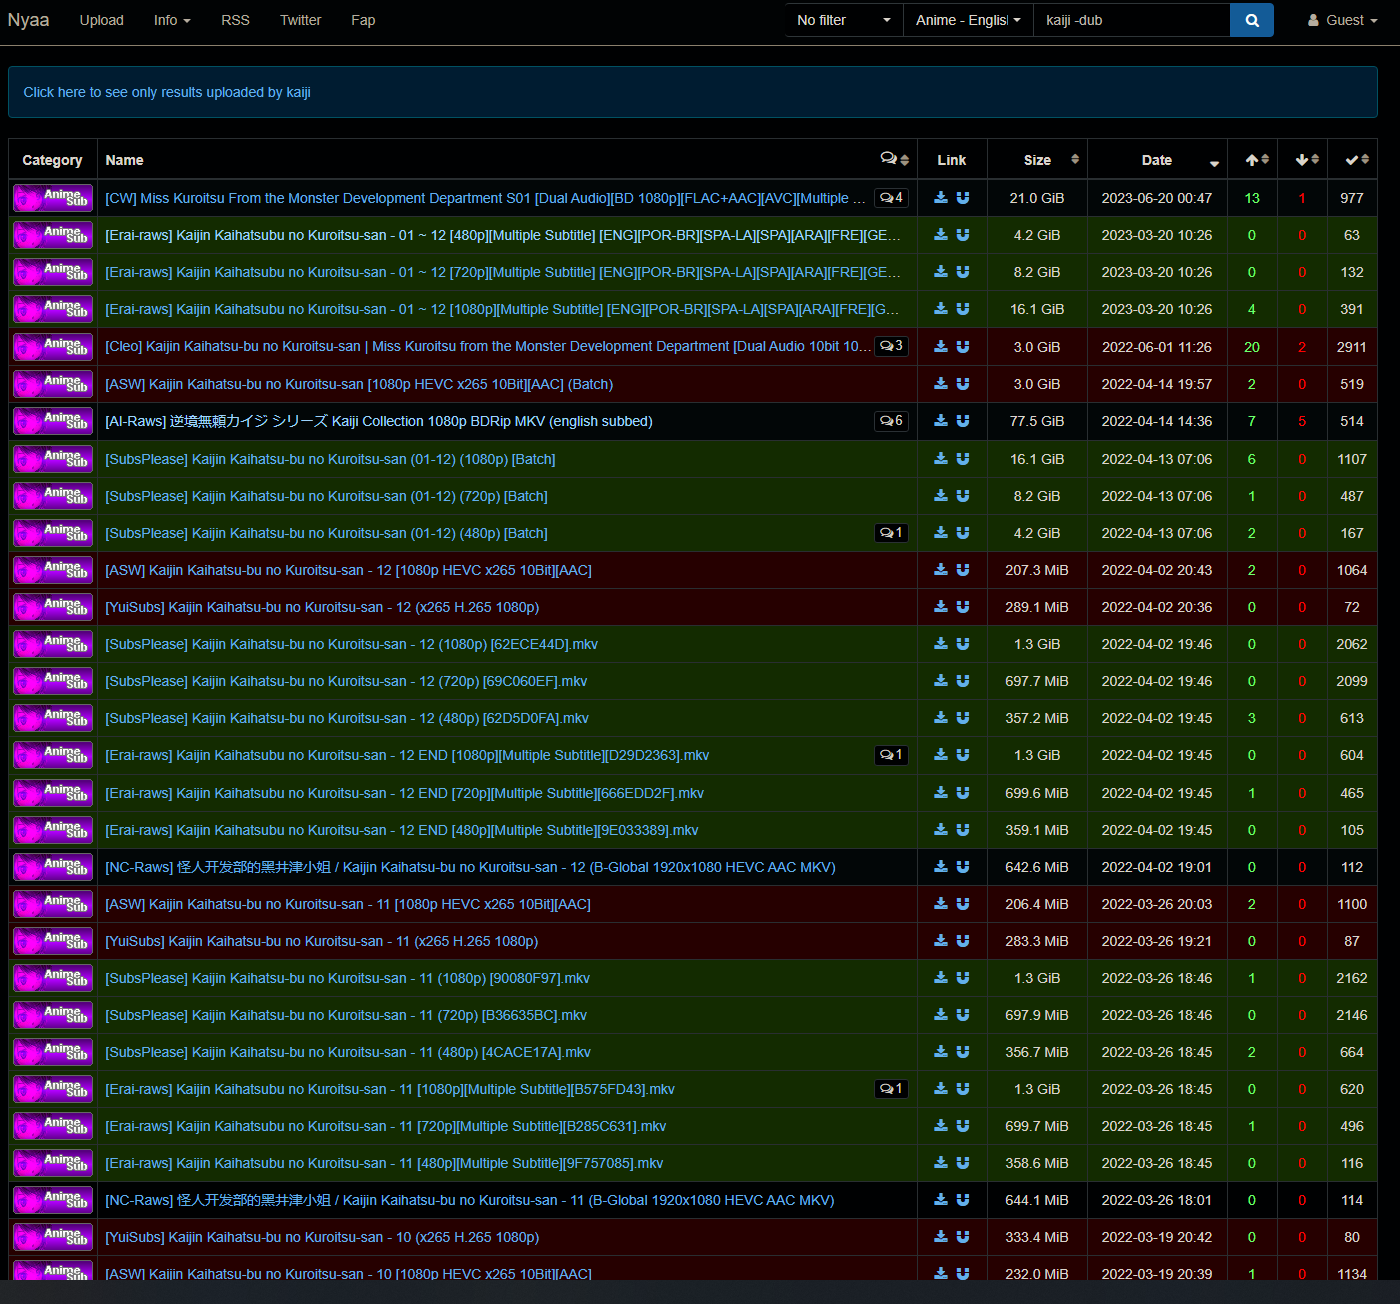Screen dimensions: 1400x1304
Task: Click the Category column header
Action: pyautogui.click(x=52, y=160)
